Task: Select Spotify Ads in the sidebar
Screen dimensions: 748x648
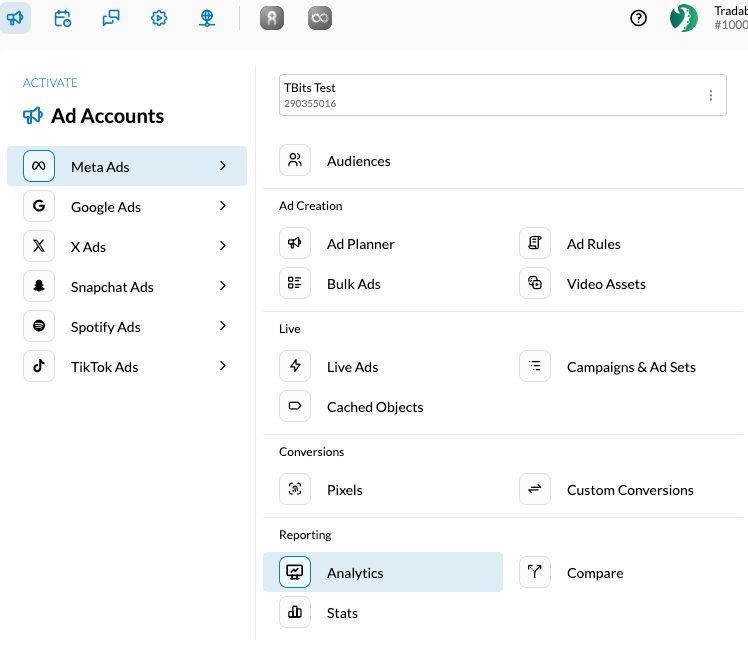Action: pyautogui.click(x=105, y=327)
